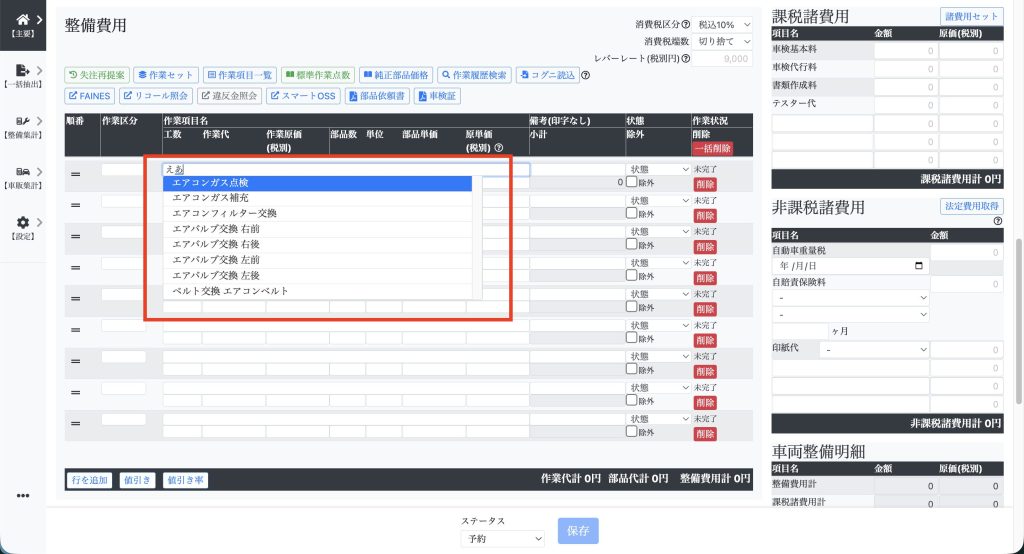Click the help icon next to 消費税区分
Image resolution: width=1024 pixels, height=554 pixels.
(x=685, y=24)
